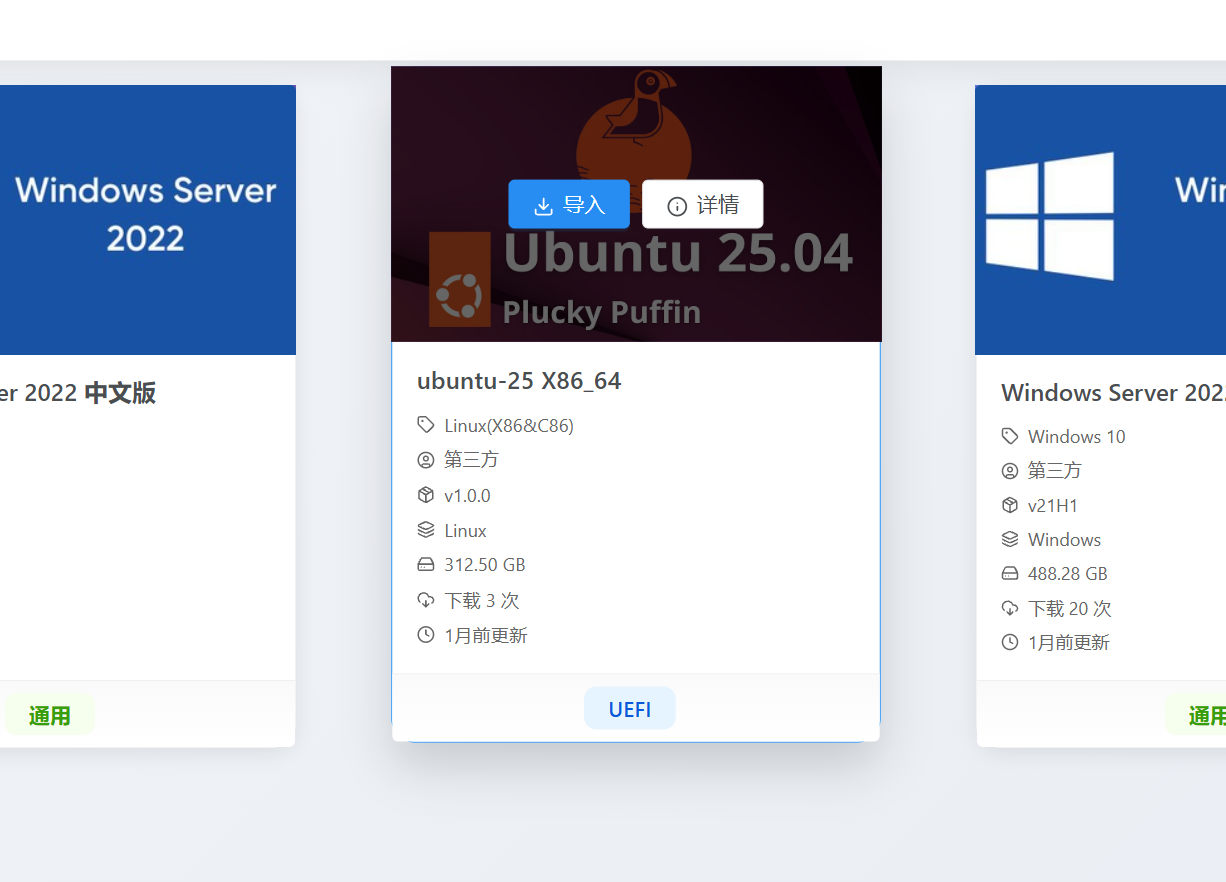The image size is (1226, 882).
Task: Click the cube version icon next to v1.0.0
Action: (426, 495)
